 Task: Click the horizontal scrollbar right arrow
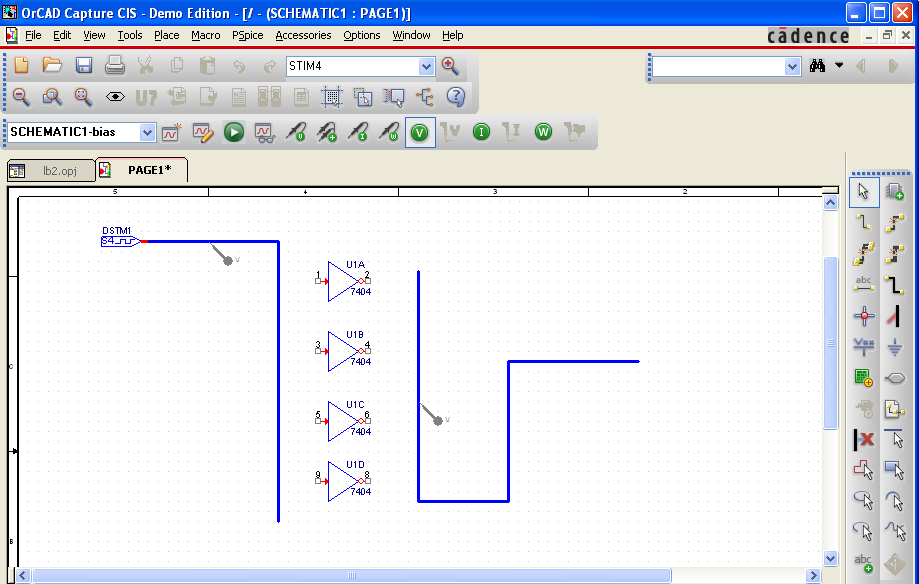[x=813, y=576]
